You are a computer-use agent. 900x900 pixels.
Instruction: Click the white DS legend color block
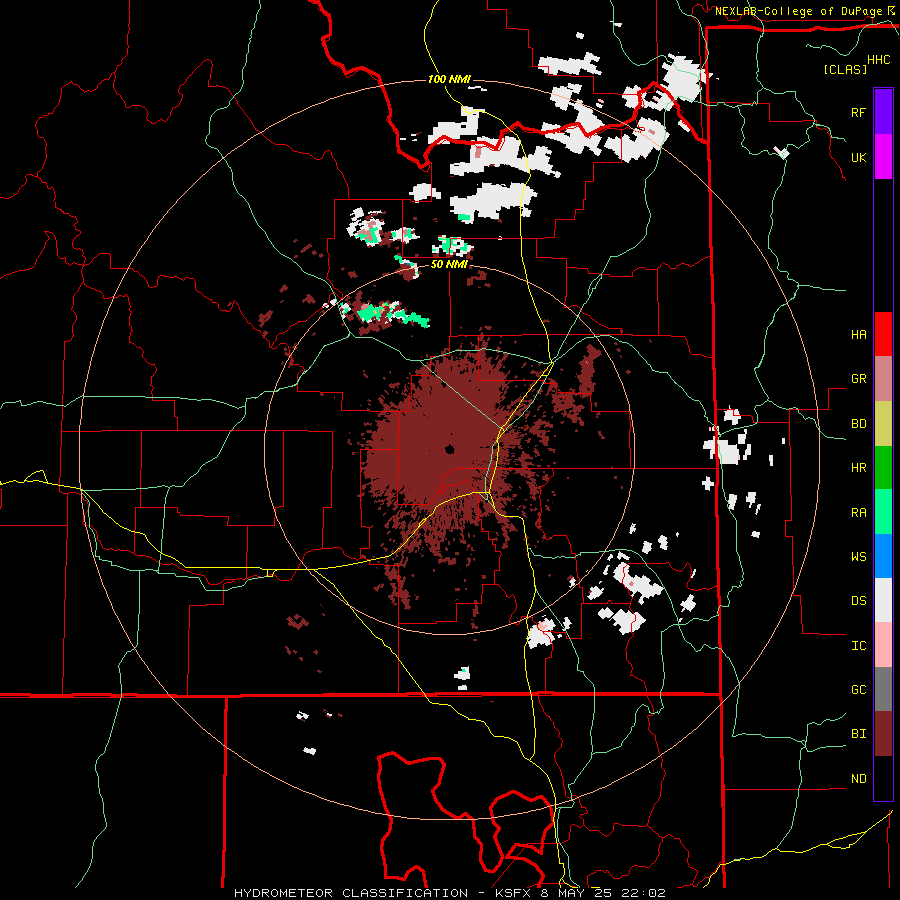pos(883,600)
